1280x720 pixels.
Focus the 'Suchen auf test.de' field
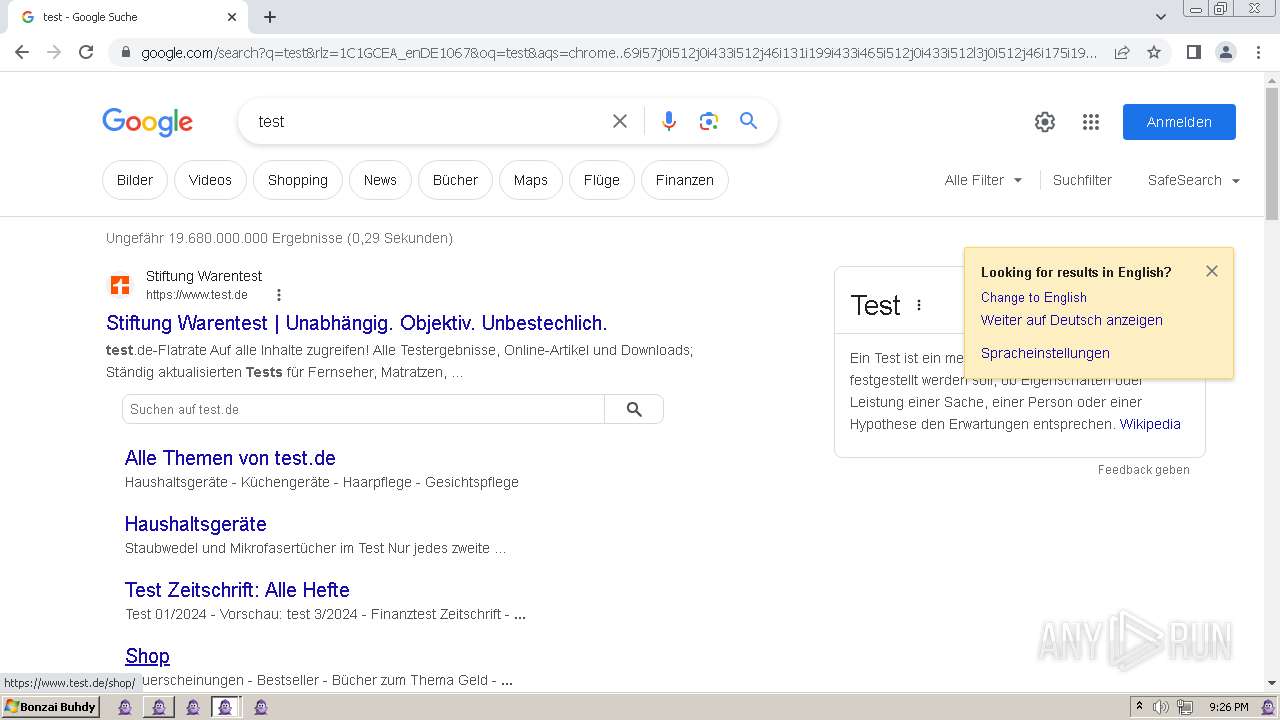[363, 409]
